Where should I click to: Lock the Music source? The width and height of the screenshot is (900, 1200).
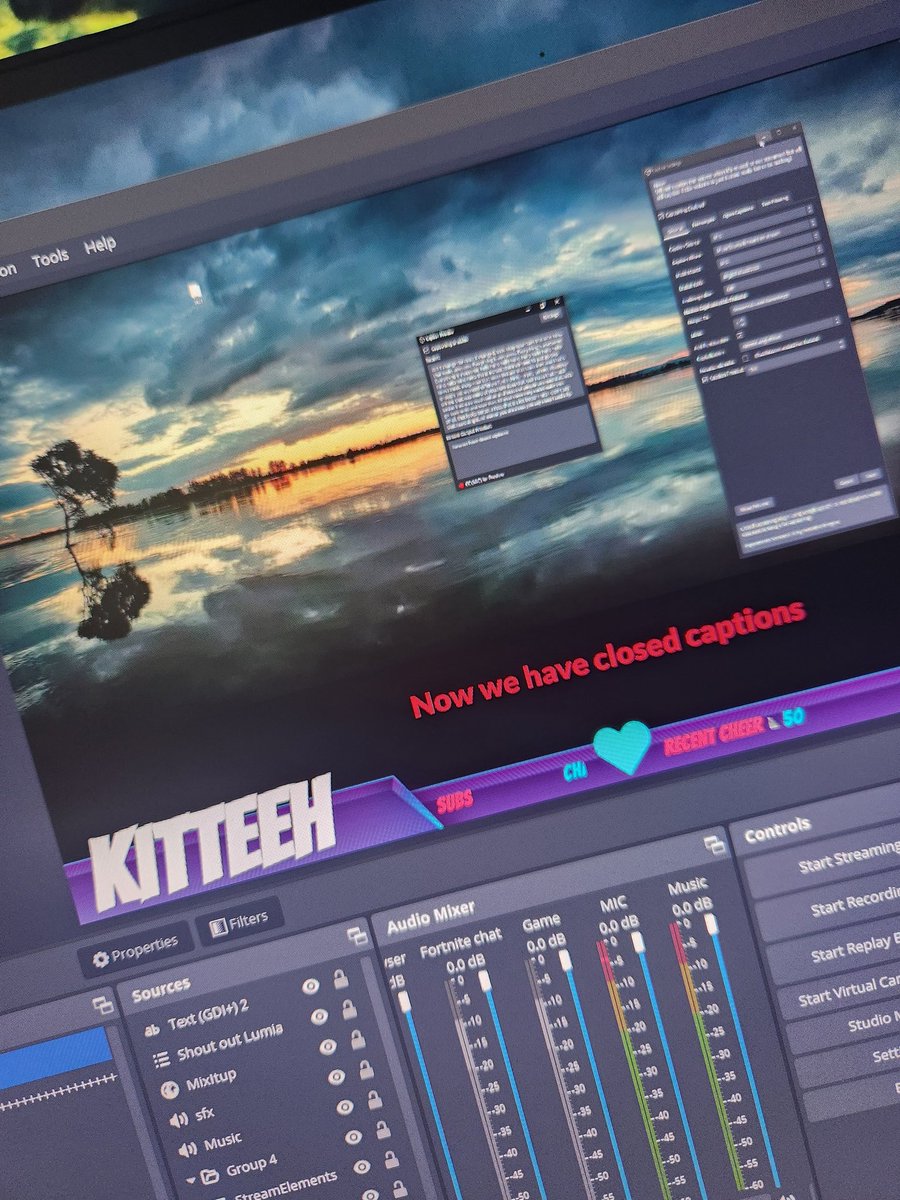[375, 1100]
